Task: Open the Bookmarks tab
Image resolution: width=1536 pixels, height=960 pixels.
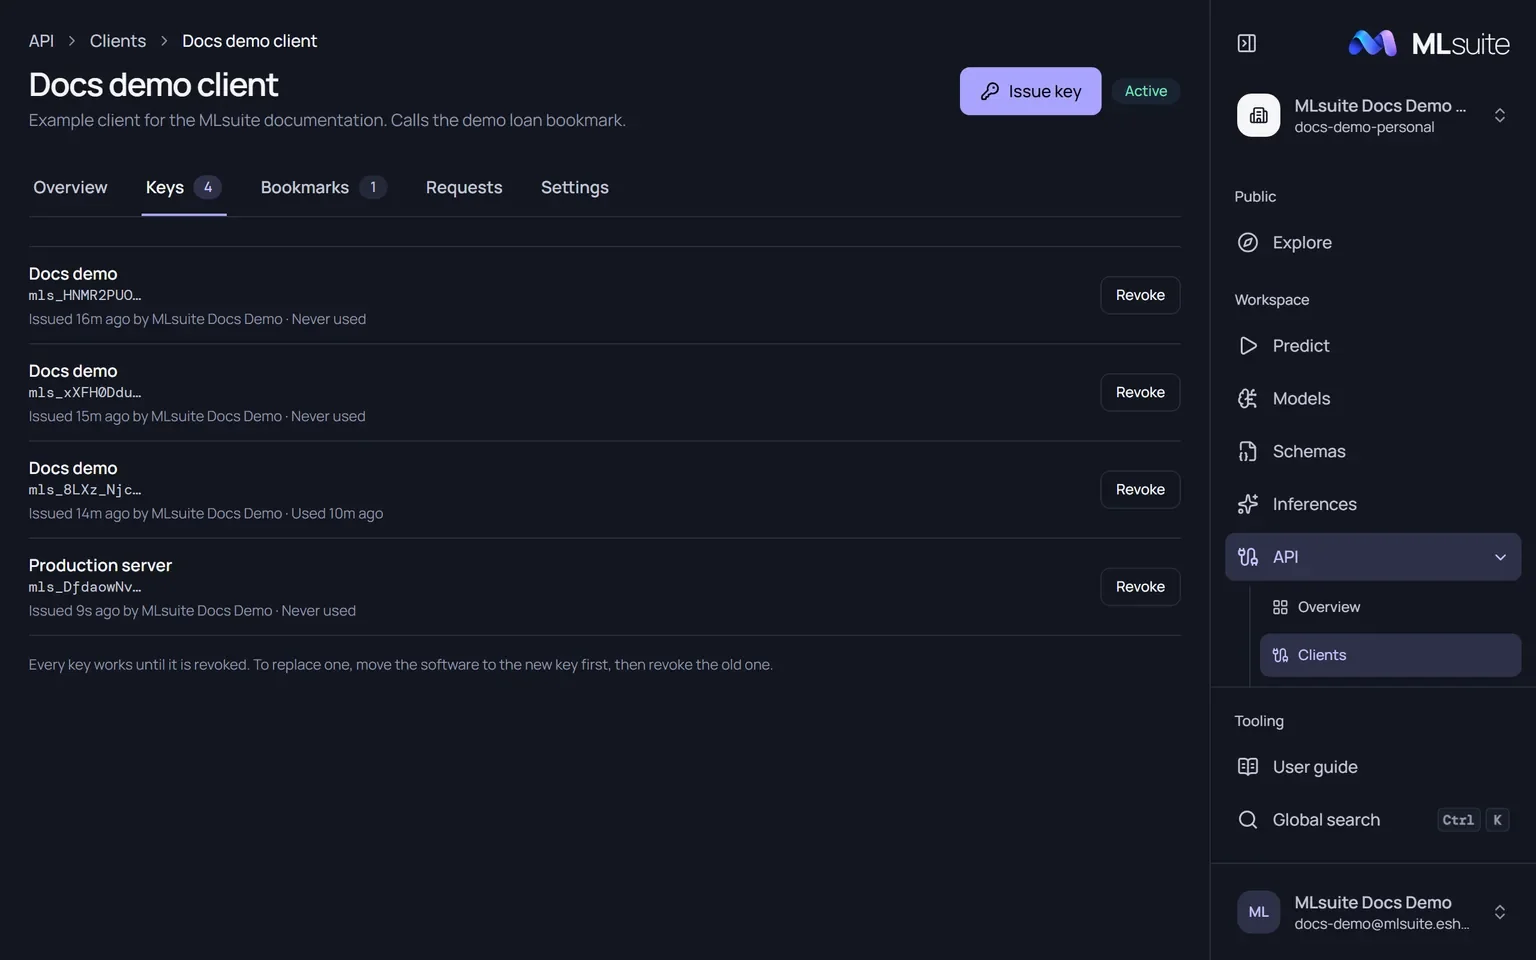Action: pyautogui.click(x=323, y=187)
